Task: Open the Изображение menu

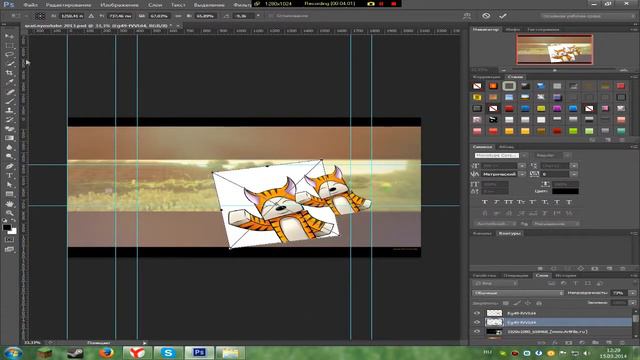Action: tap(119, 5)
